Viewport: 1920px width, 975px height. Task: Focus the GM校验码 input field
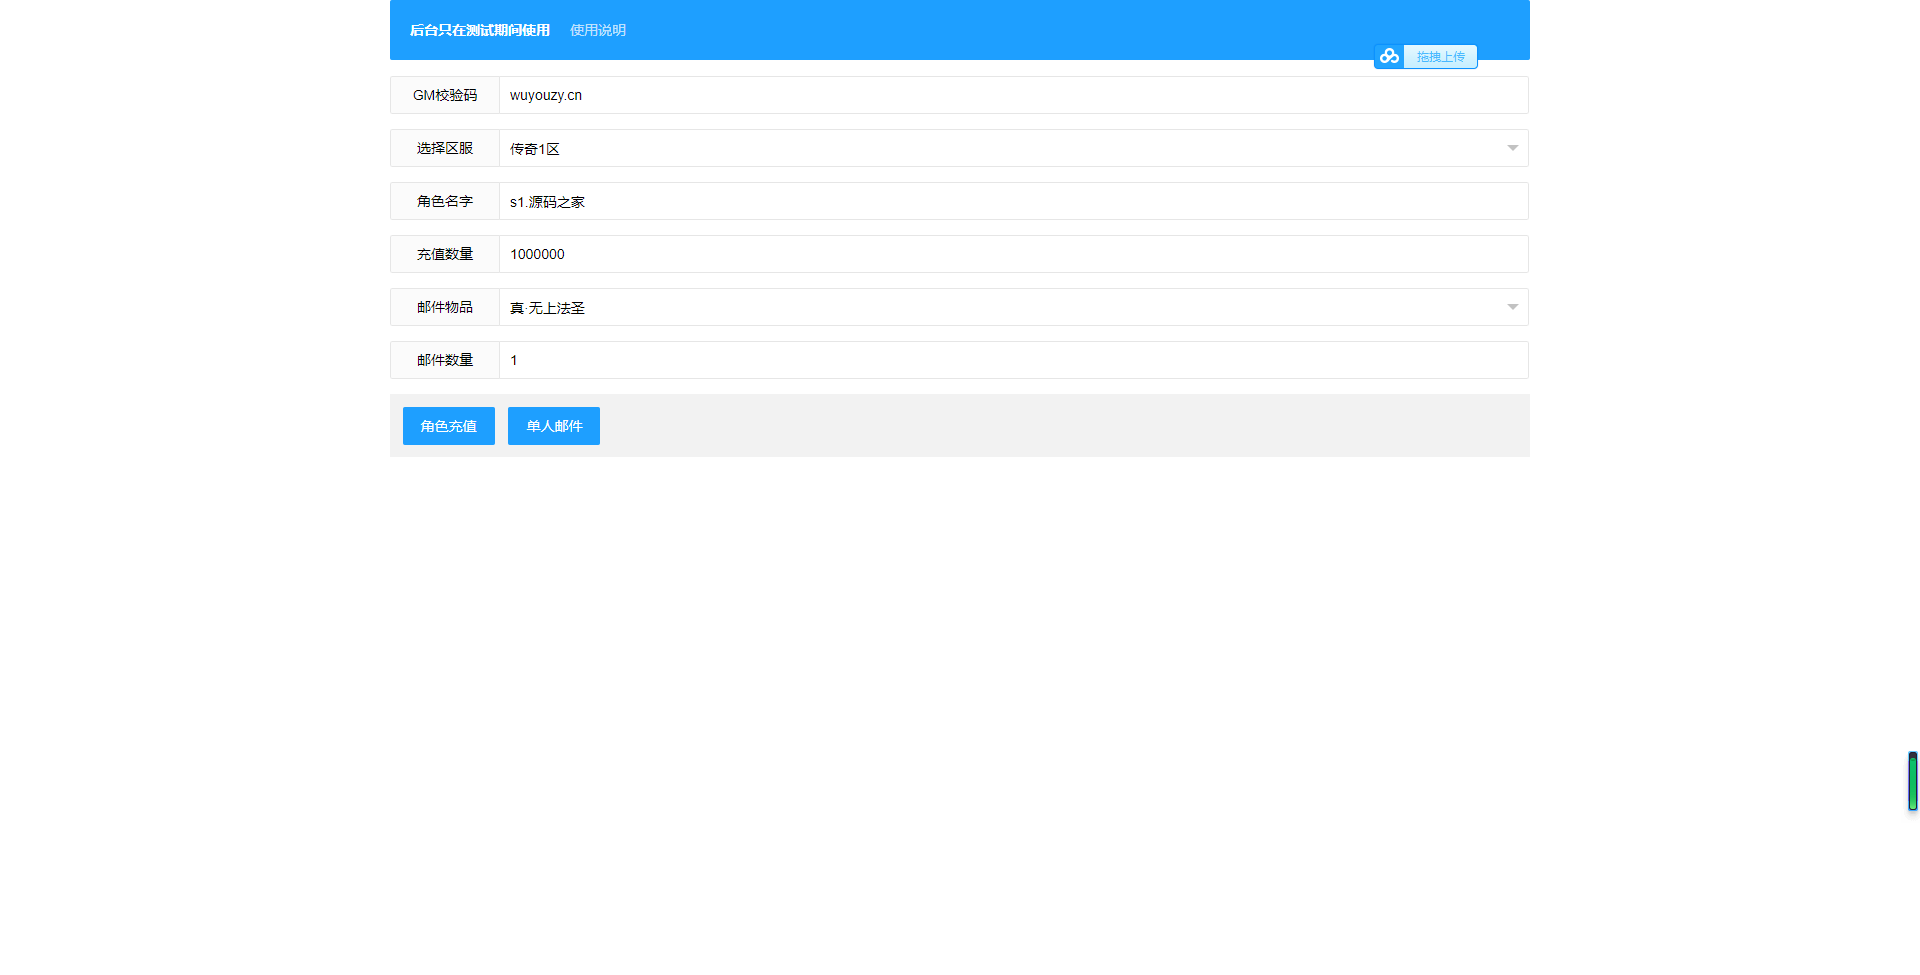(x=1014, y=95)
